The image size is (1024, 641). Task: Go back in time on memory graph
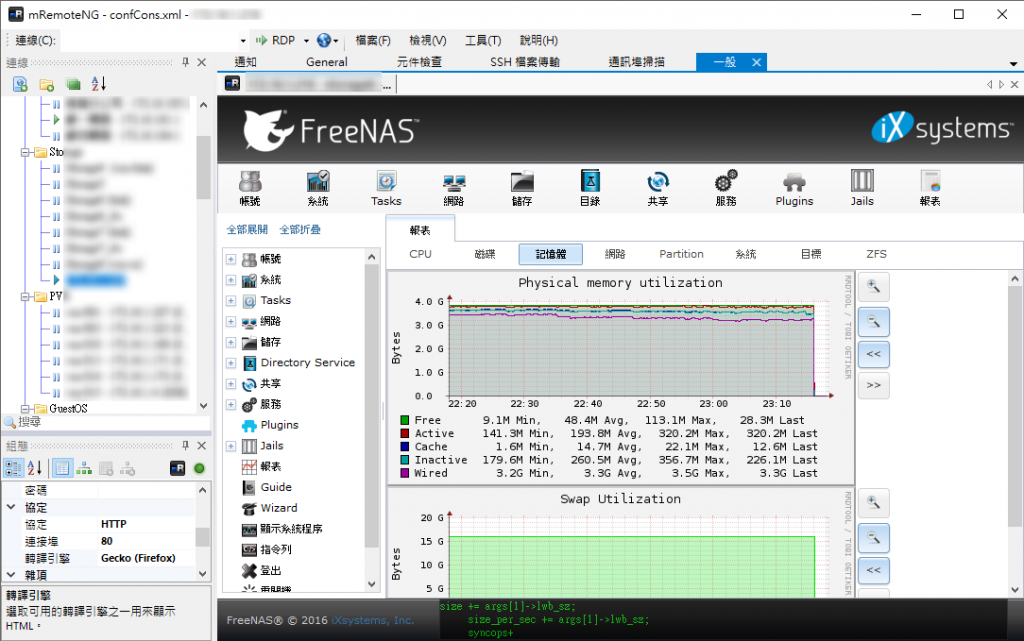tap(873, 354)
